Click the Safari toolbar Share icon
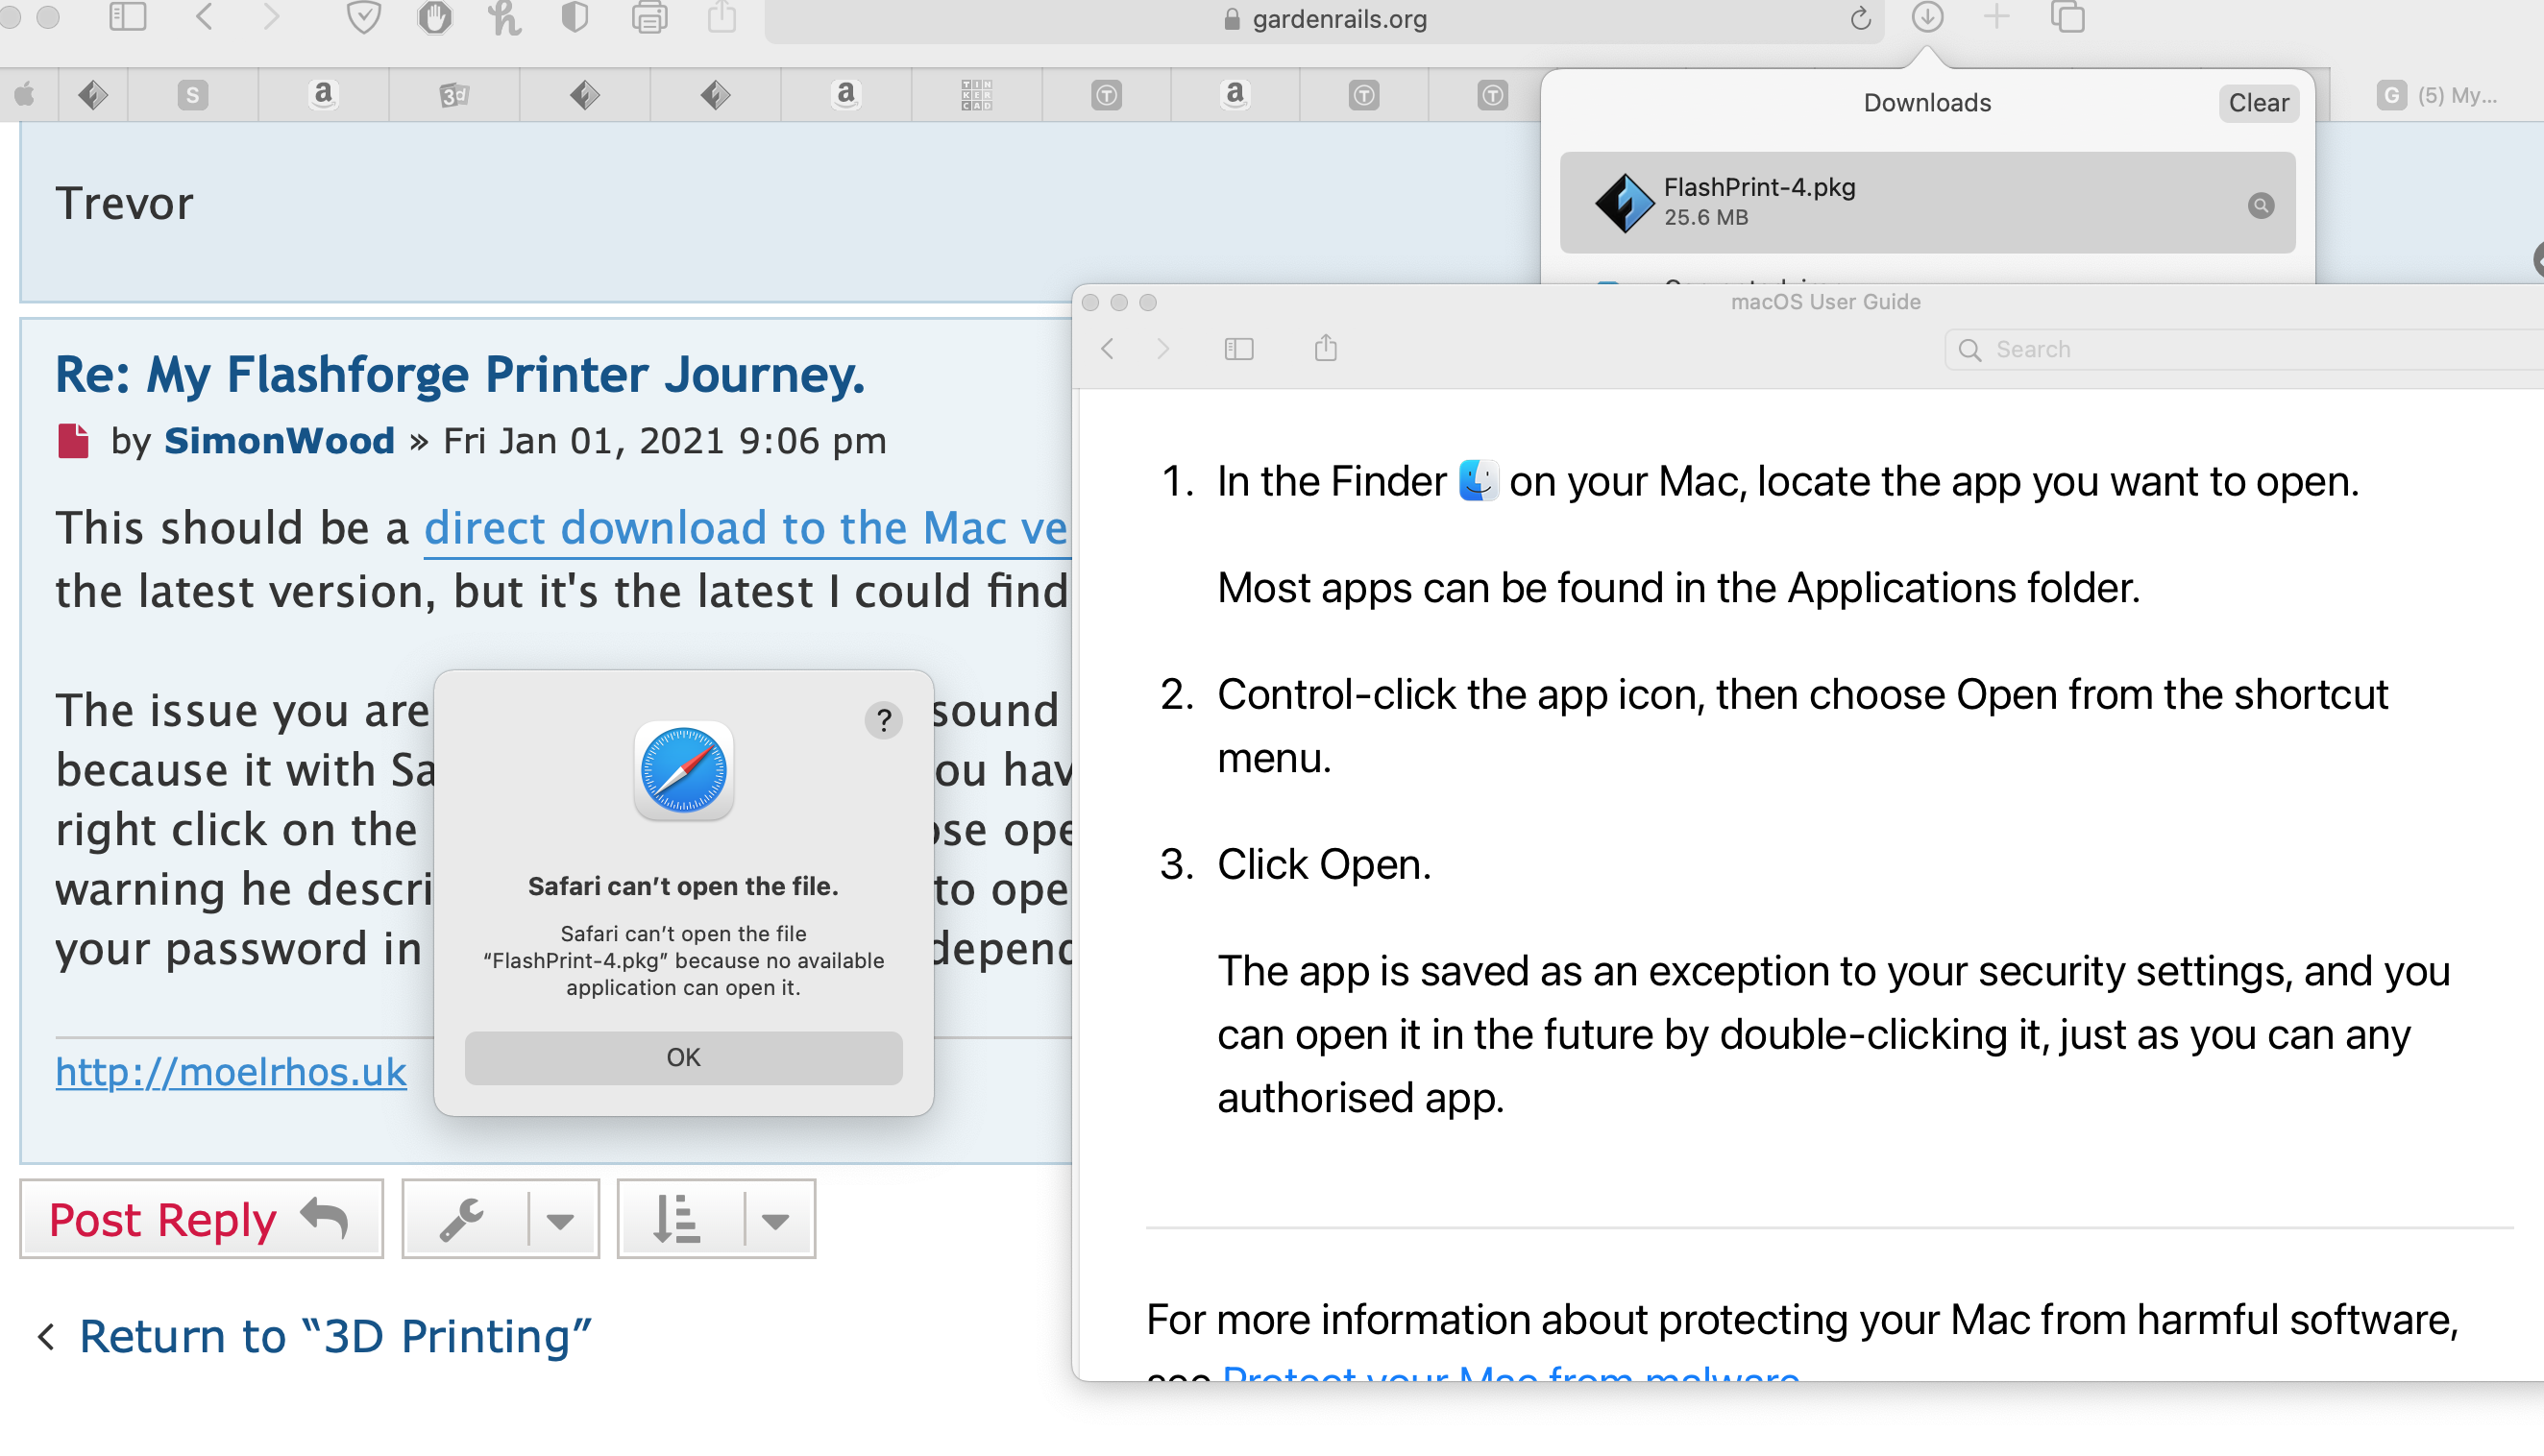2544x1456 pixels. pos(721,17)
